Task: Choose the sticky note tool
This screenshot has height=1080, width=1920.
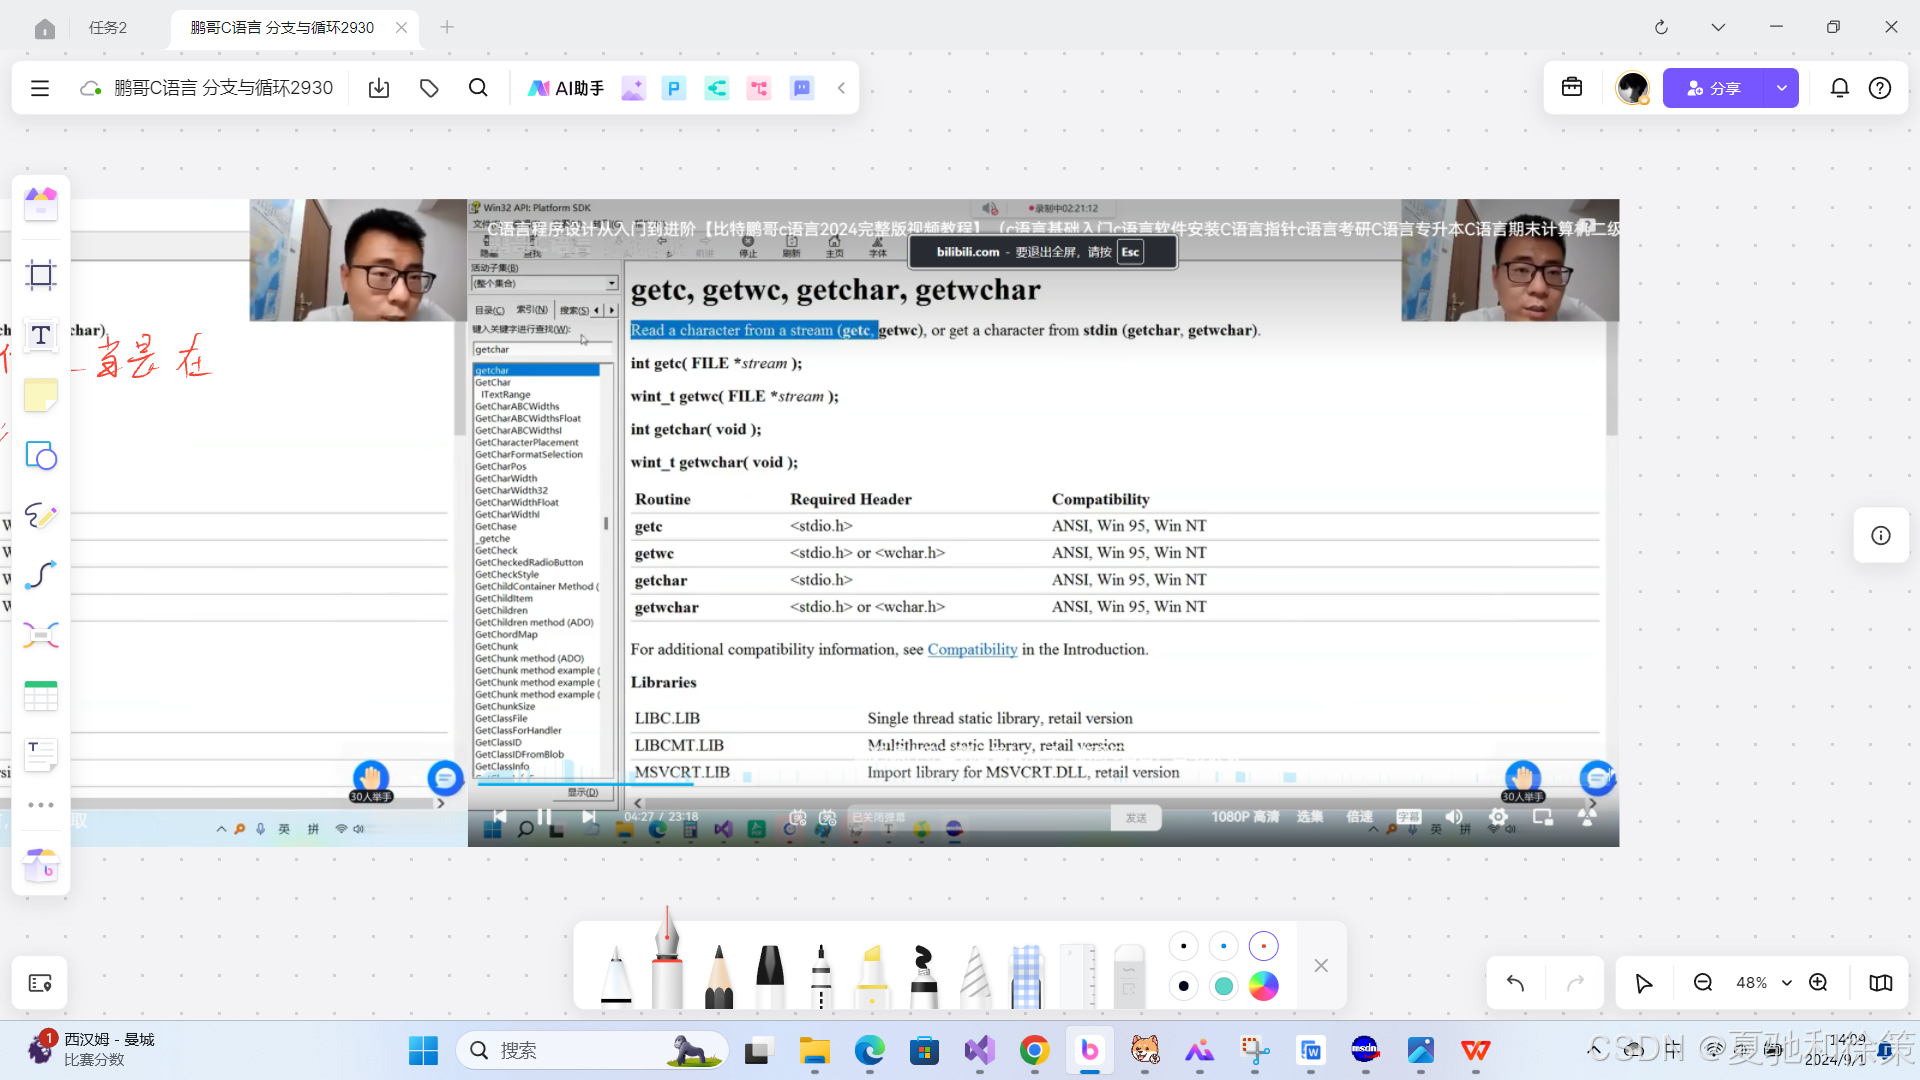Action: click(x=41, y=396)
